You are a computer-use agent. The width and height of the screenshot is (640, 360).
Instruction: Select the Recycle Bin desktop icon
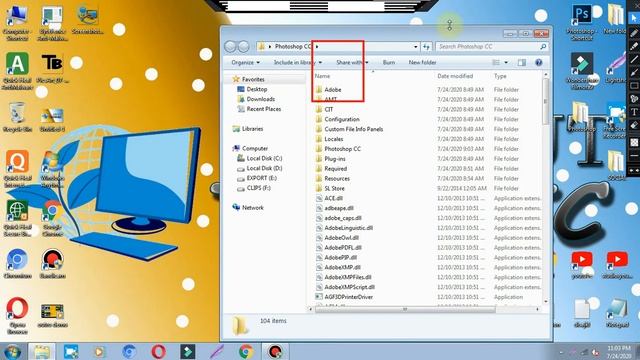17,118
